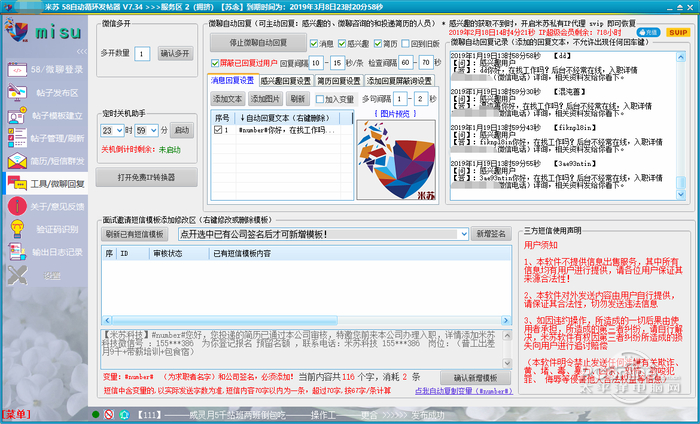The image size is (700, 424).
Task: Click the 点我自动复制变量 link
Action: click(x=464, y=391)
